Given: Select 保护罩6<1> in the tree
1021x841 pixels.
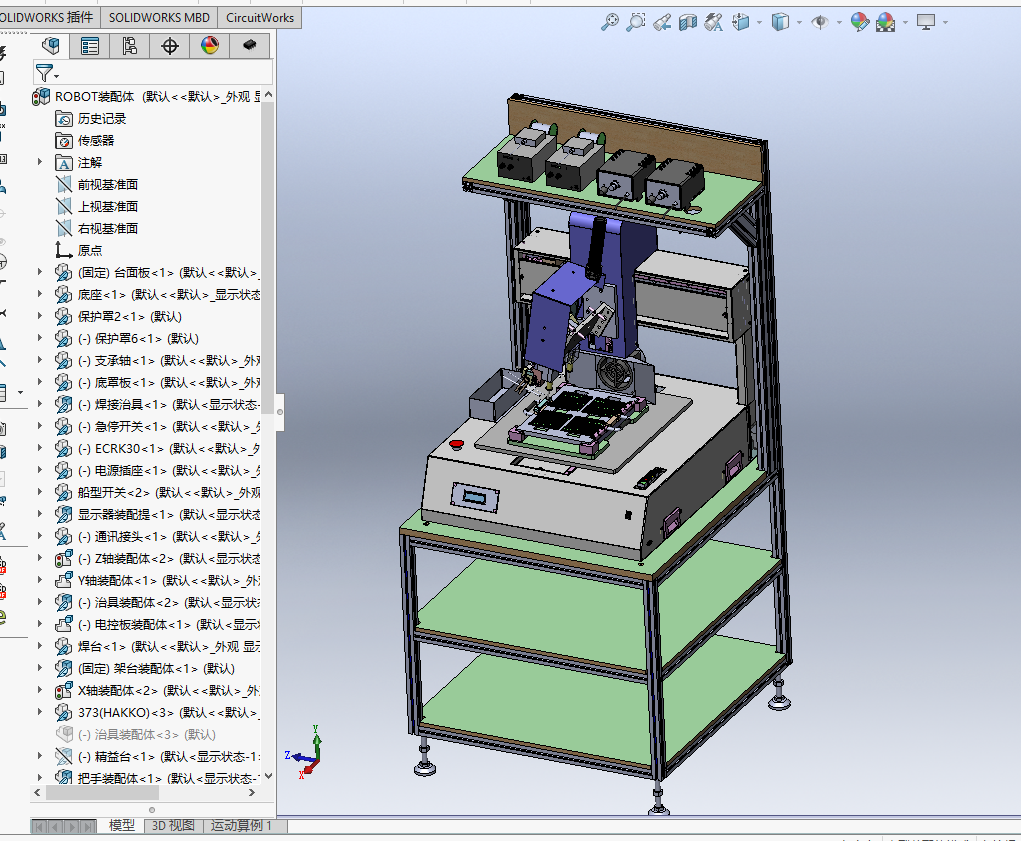Looking at the screenshot, I should (x=138, y=338).
